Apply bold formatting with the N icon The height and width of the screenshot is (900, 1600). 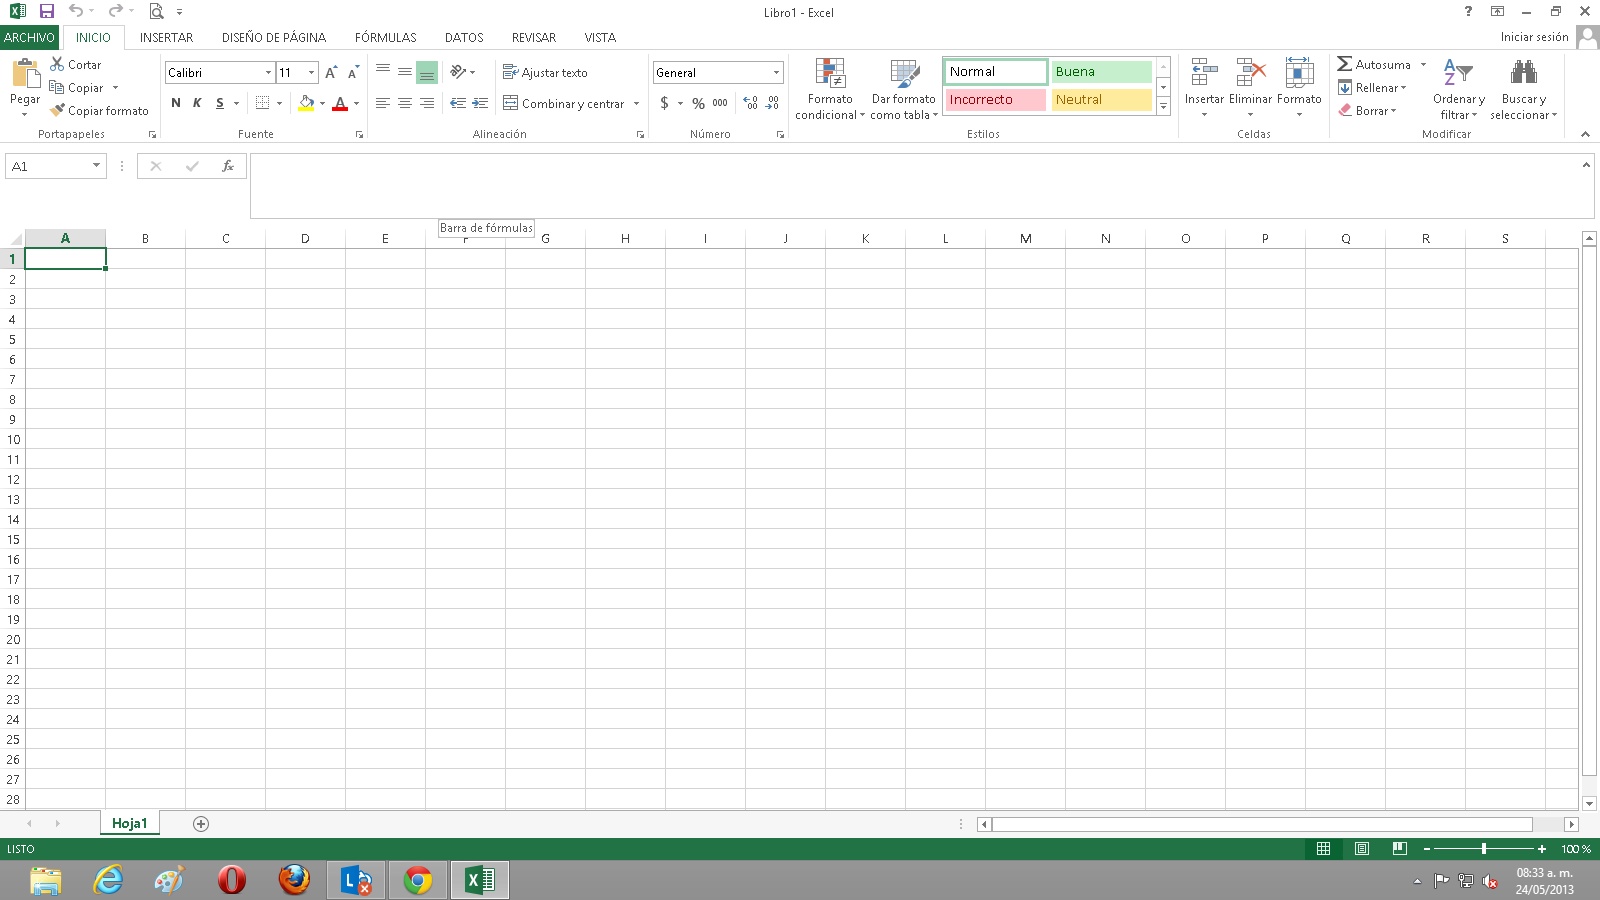[176, 102]
